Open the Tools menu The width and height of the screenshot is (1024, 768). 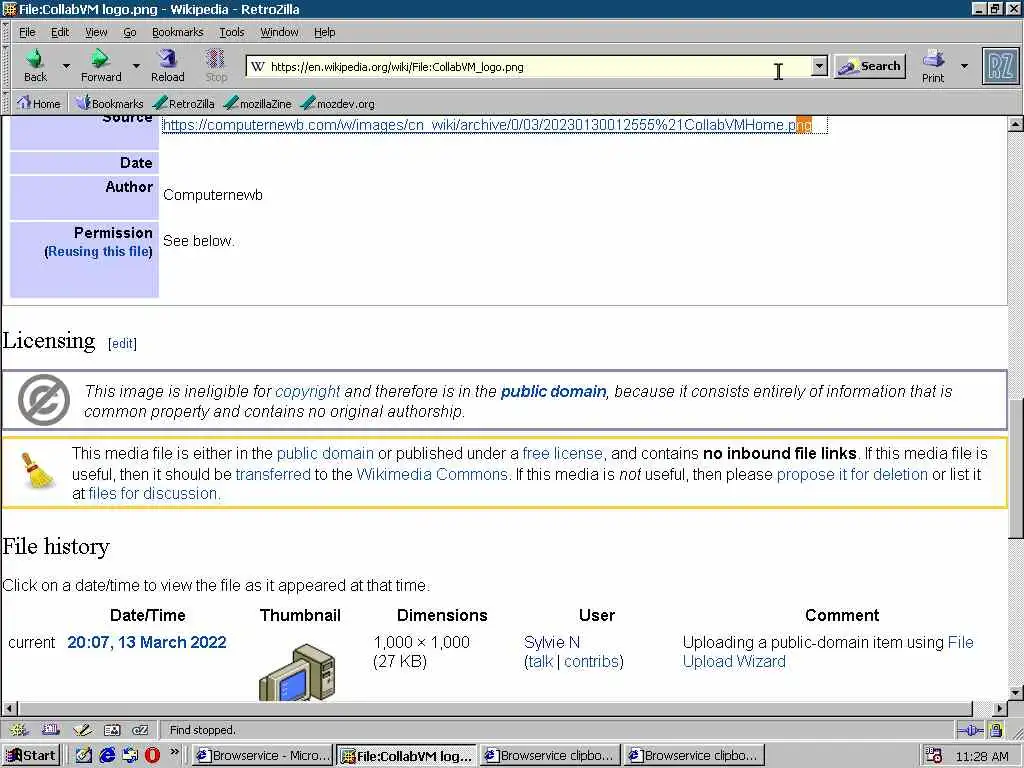click(231, 32)
